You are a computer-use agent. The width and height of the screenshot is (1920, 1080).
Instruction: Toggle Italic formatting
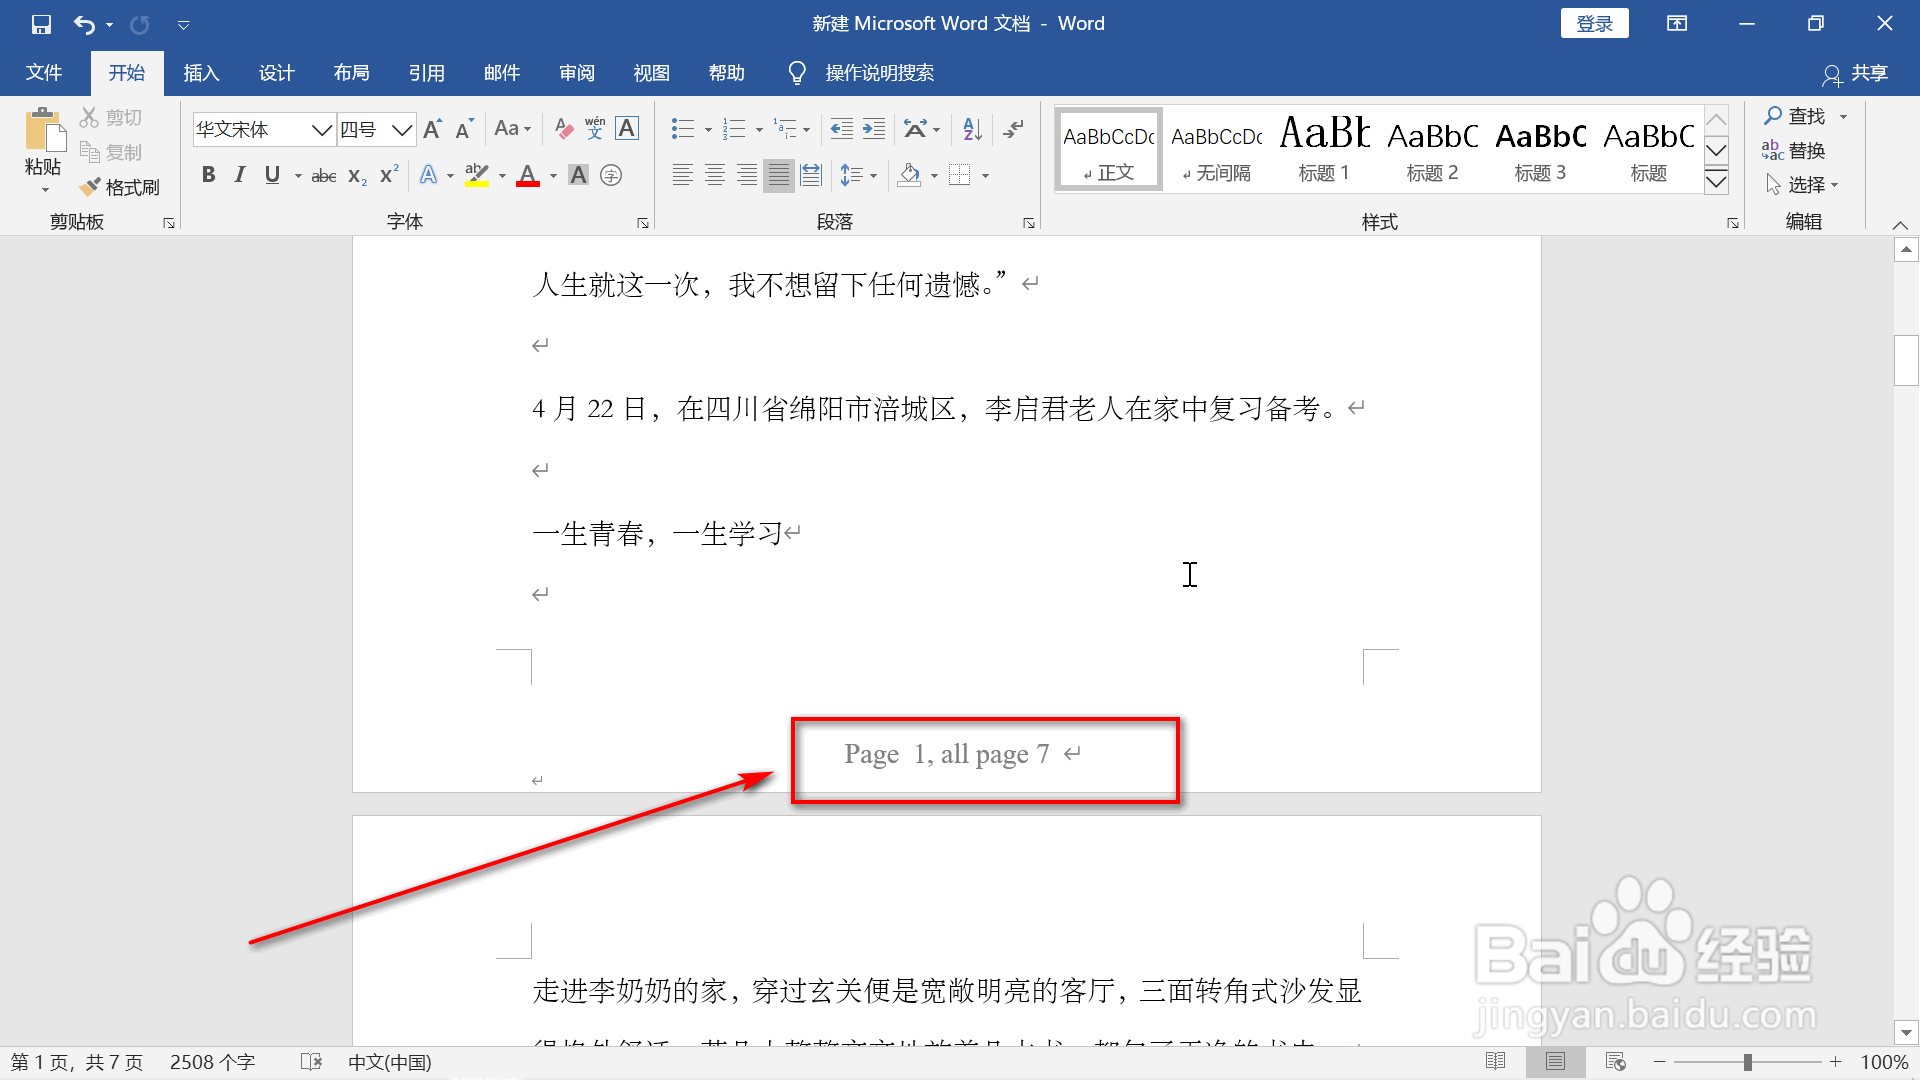240,175
